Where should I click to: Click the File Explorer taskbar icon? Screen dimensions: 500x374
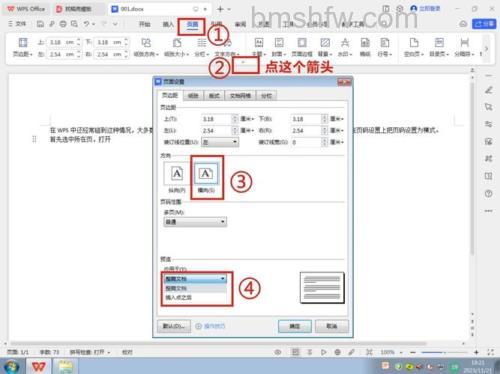pyautogui.click(x=66, y=367)
